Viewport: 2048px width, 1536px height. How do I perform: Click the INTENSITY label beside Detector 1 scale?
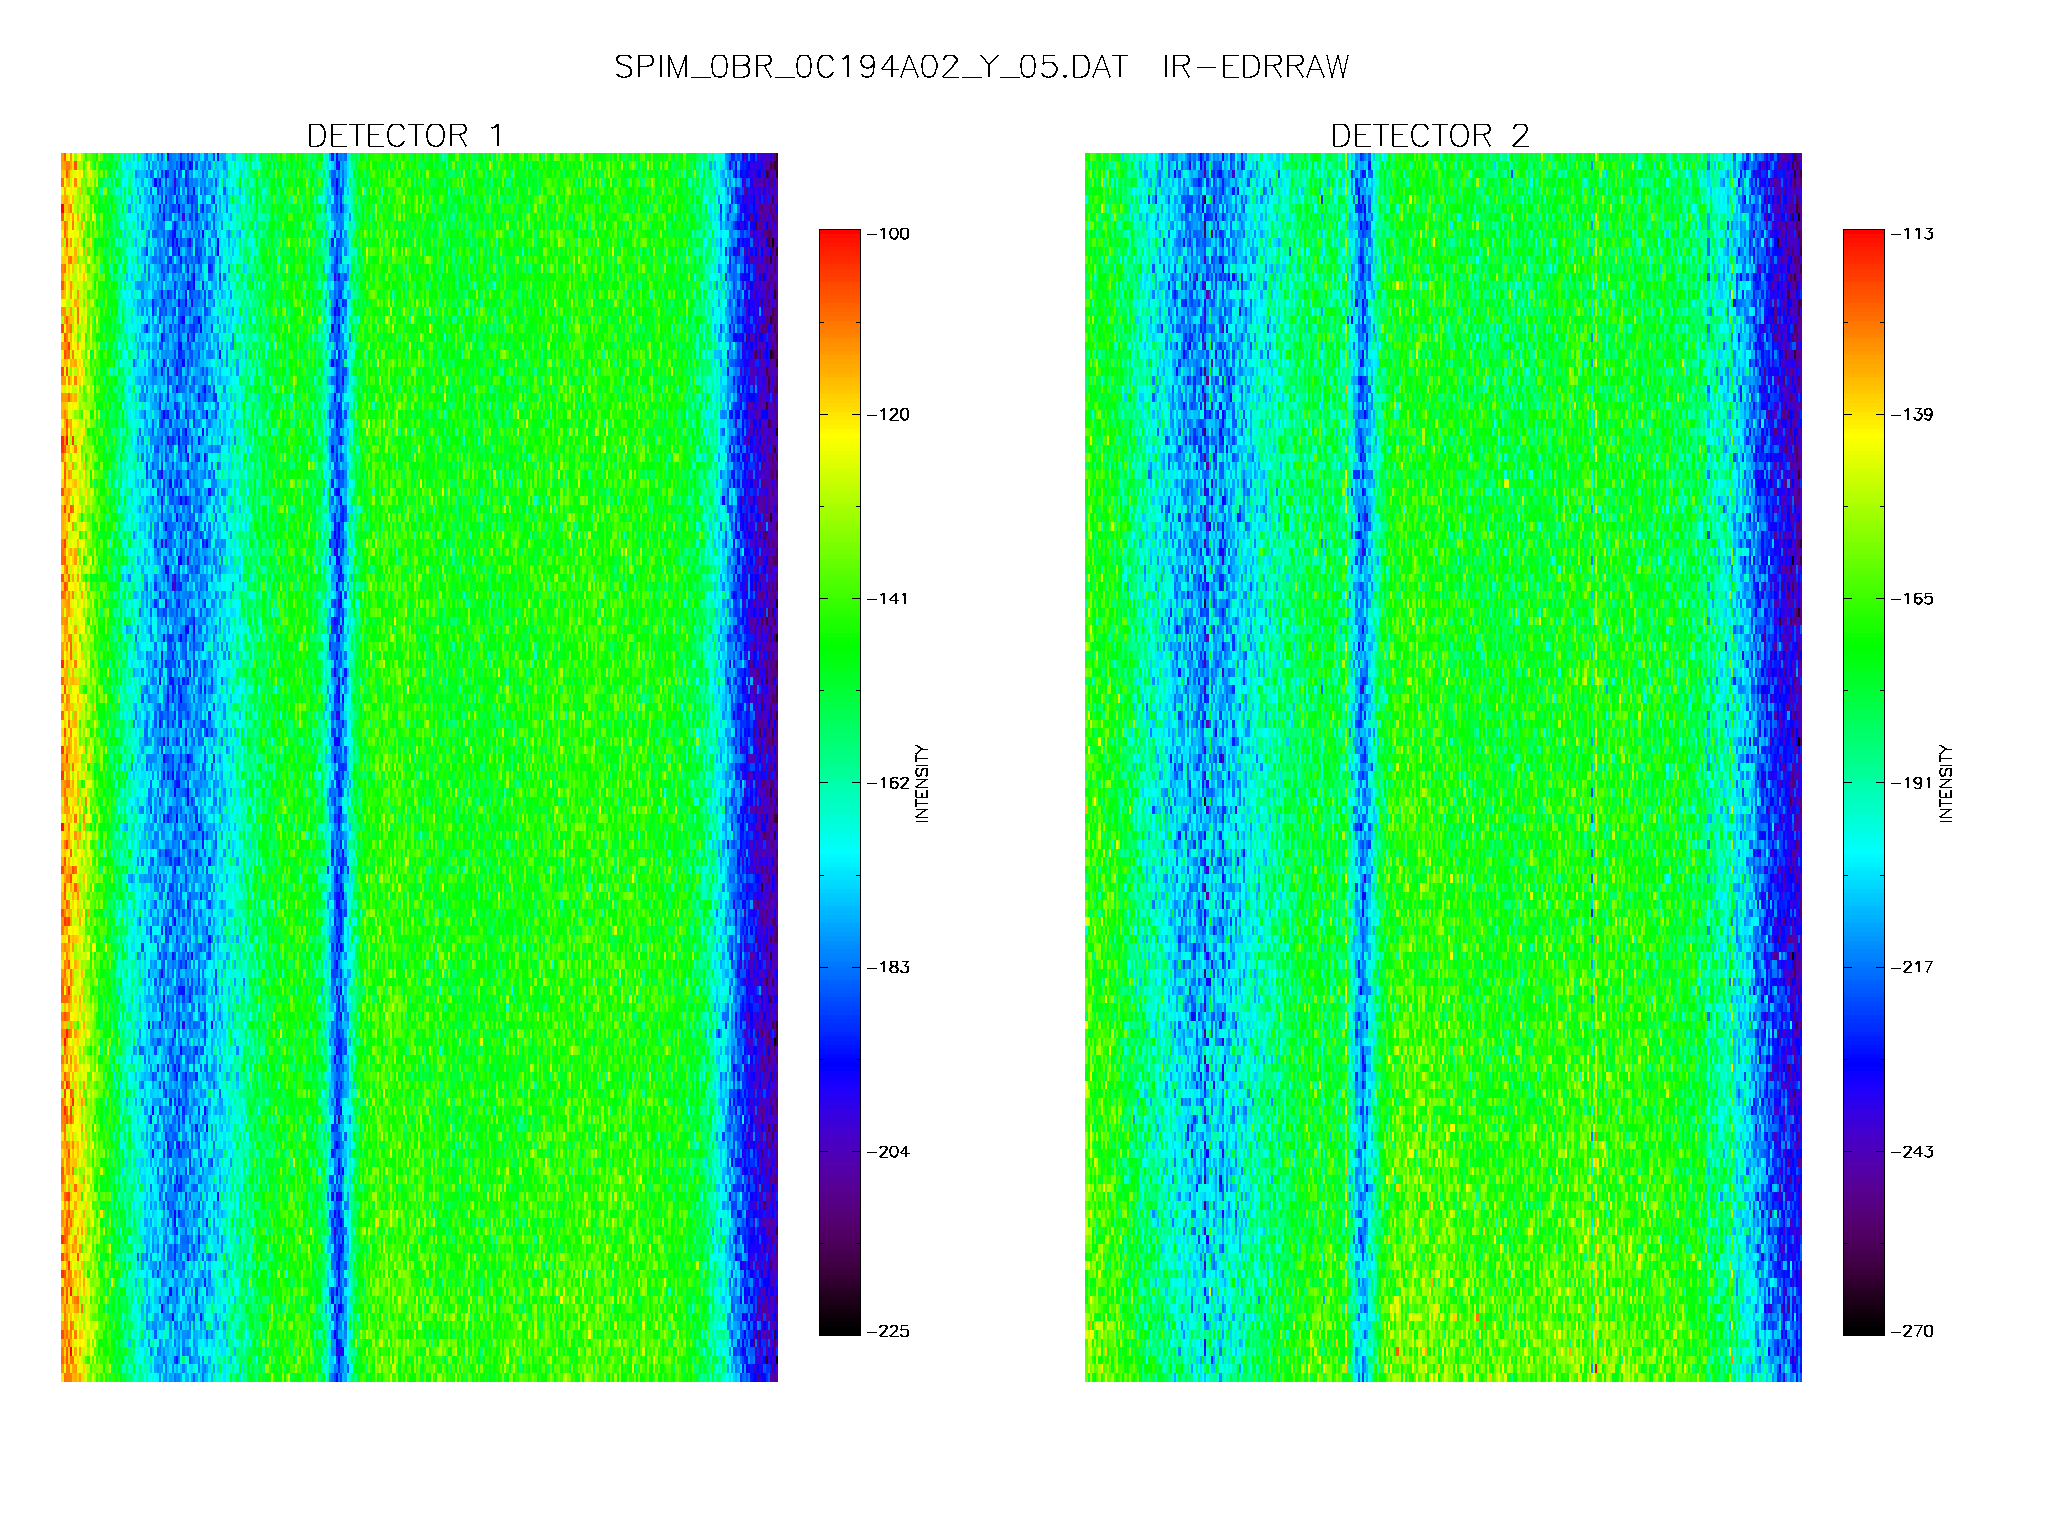pos(922,783)
